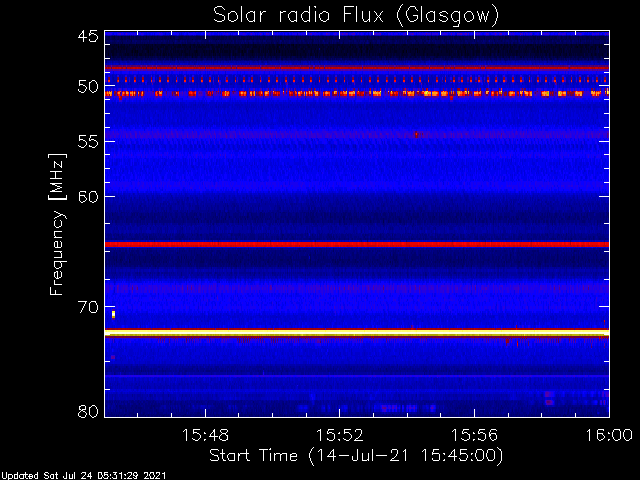
Task: Select the 15:56 time tick label
Action: coord(474,436)
